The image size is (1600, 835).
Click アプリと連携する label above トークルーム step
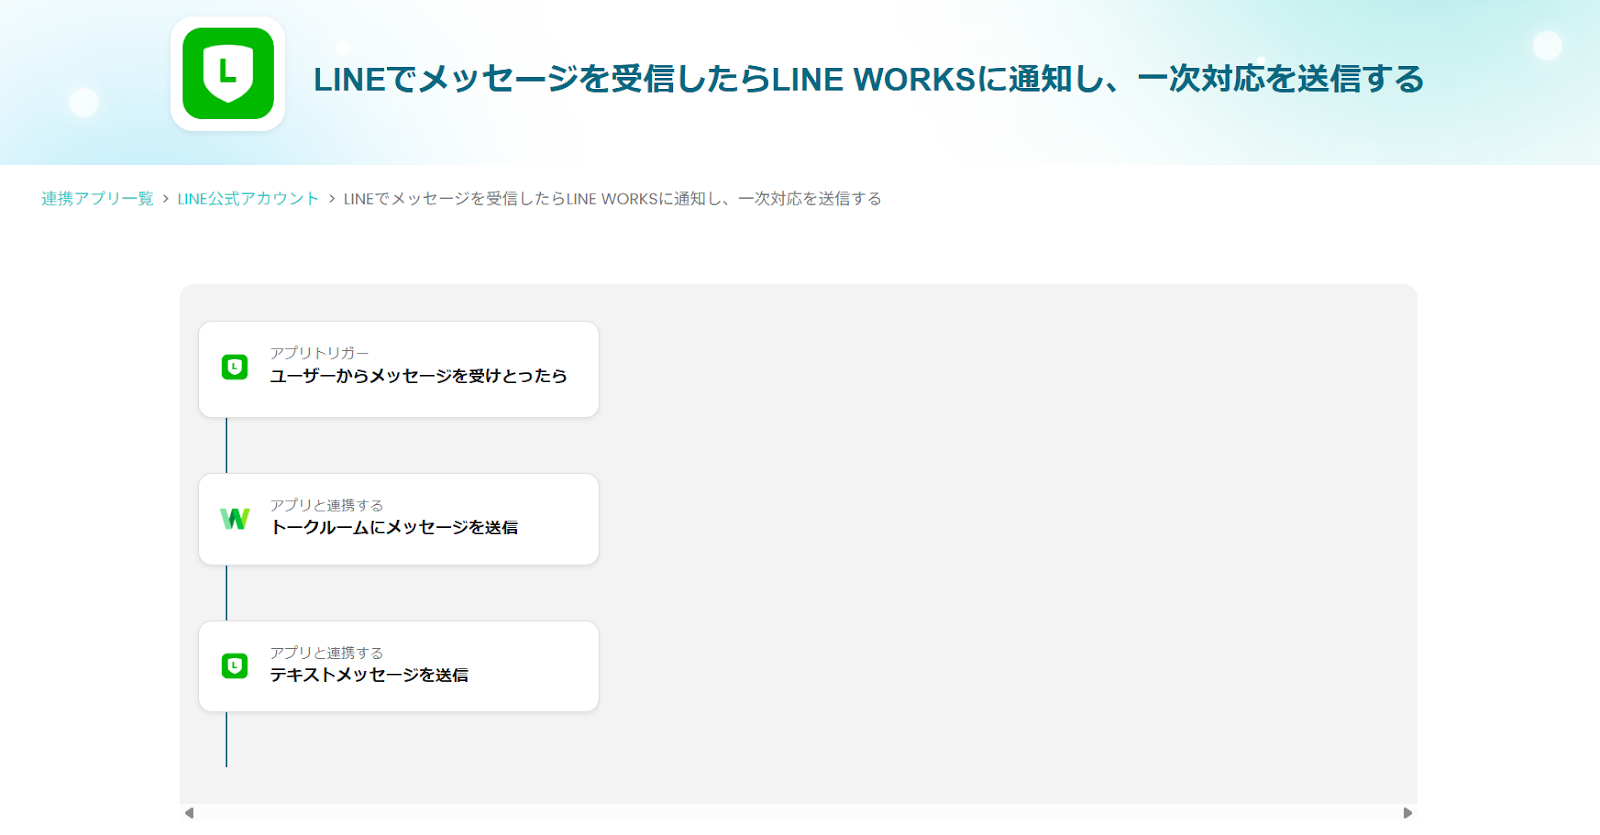click(326, 505)
